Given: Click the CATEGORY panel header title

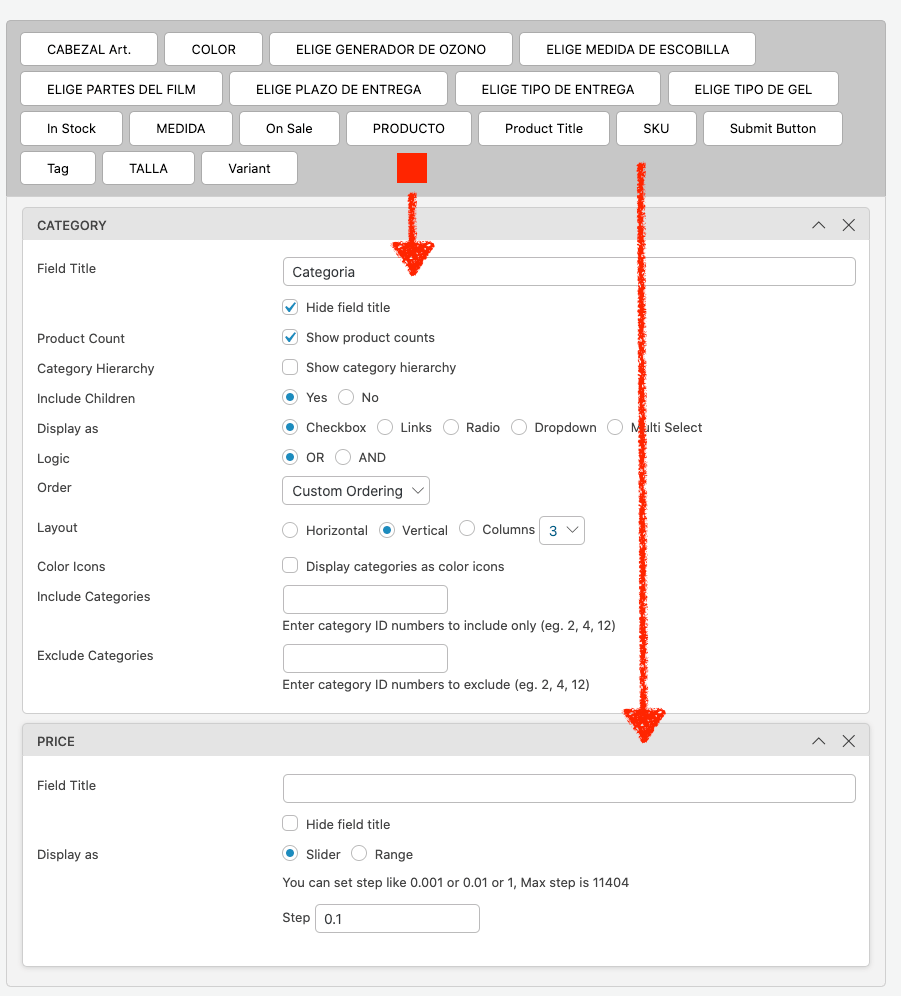Looking at the screenshot, I should coord(72,225).
